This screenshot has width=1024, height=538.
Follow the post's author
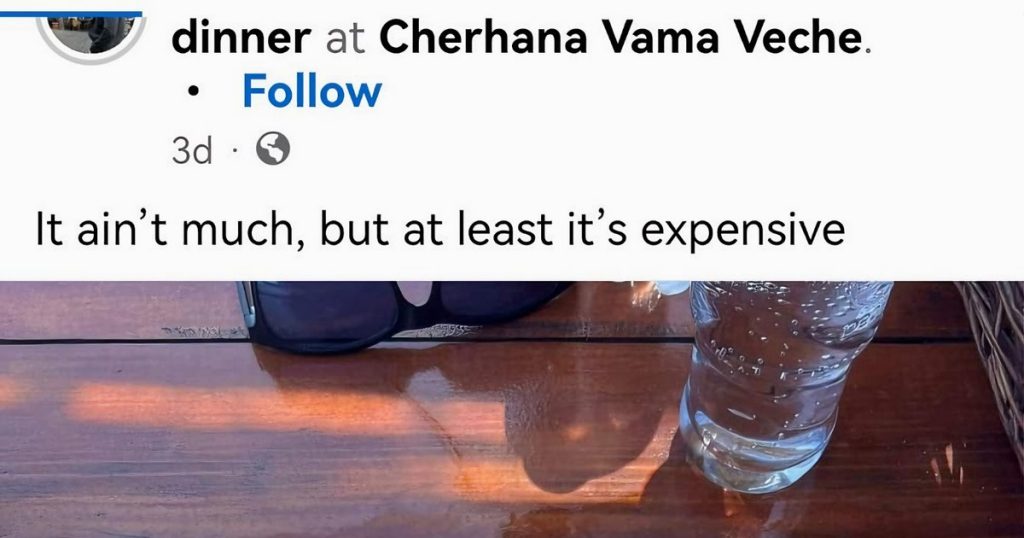(311, 92)
